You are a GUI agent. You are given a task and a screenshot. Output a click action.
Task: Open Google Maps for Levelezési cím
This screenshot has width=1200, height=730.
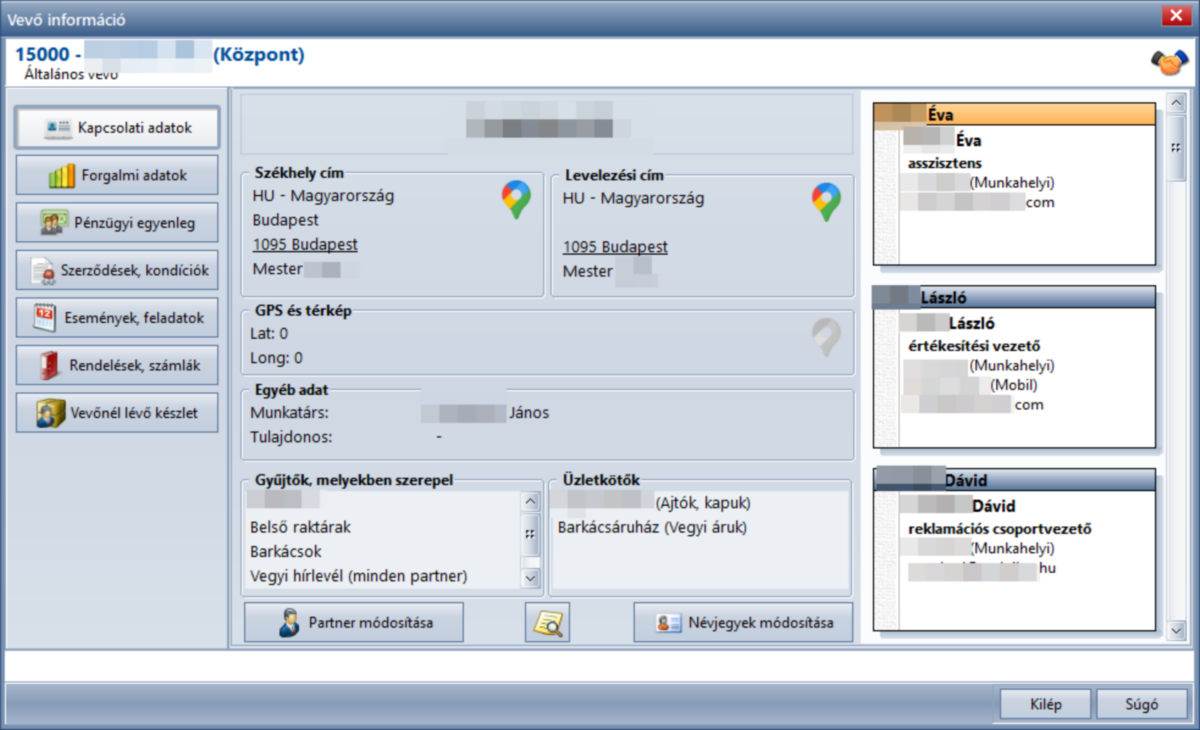tap(826, 201)
